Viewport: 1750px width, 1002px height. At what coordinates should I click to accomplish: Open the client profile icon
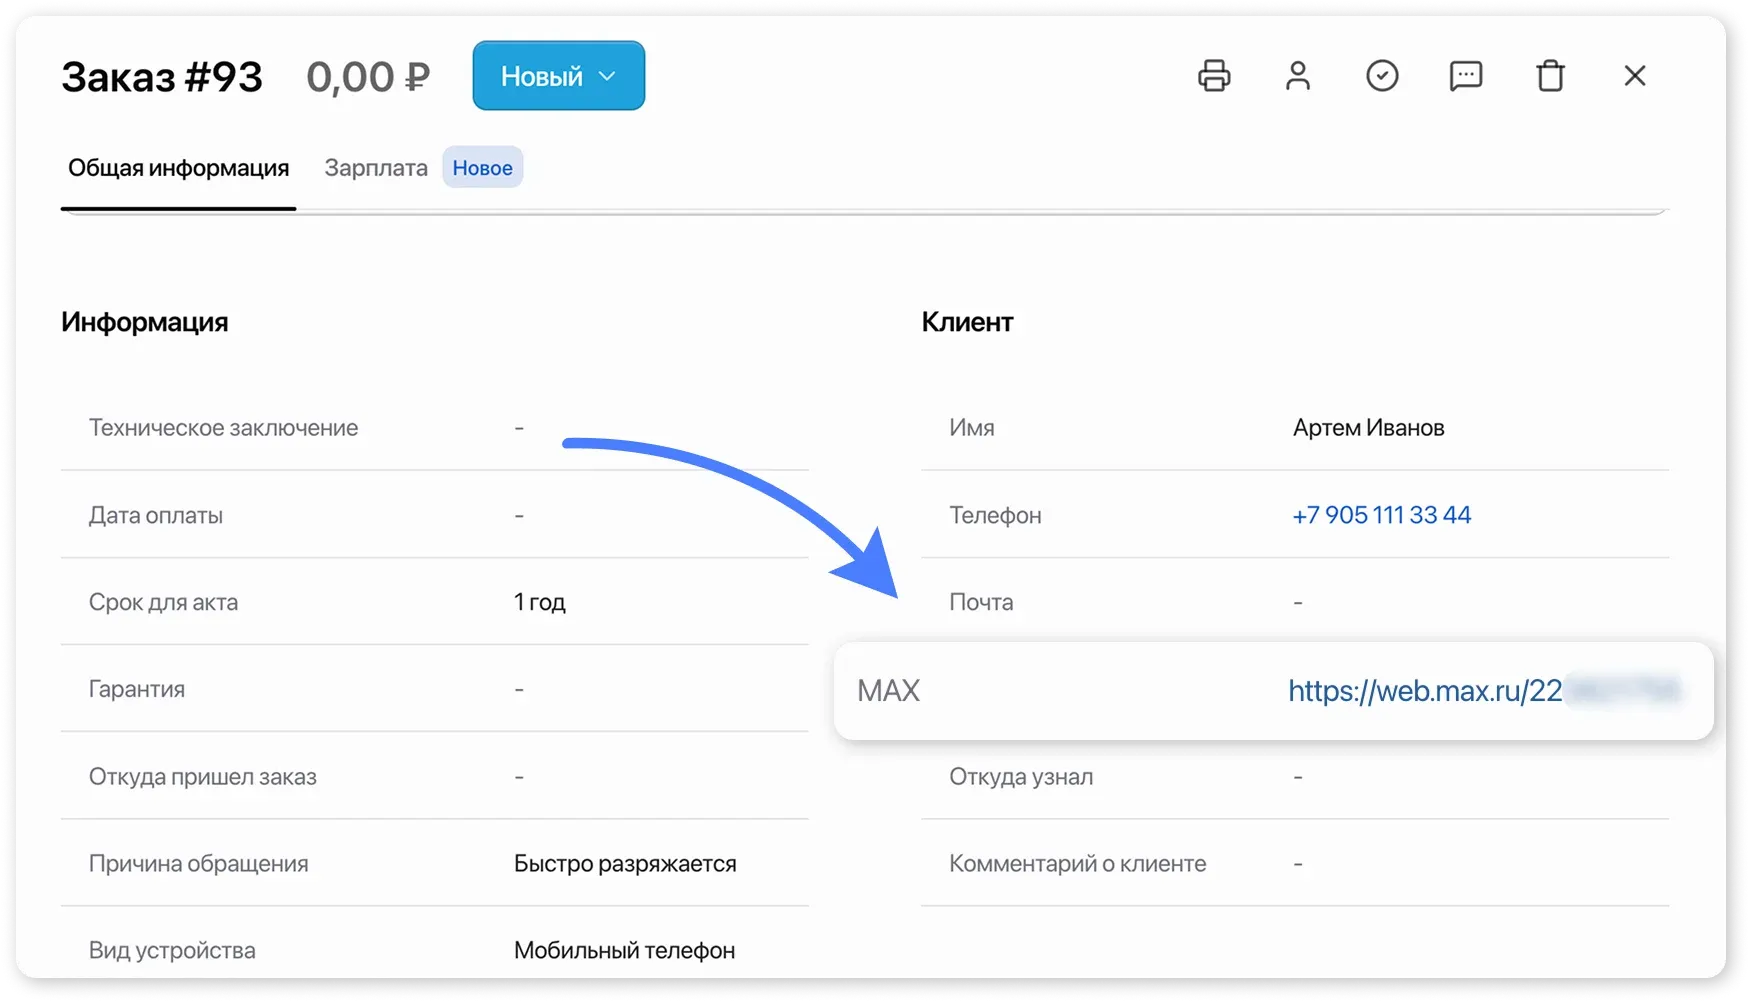1297,75
